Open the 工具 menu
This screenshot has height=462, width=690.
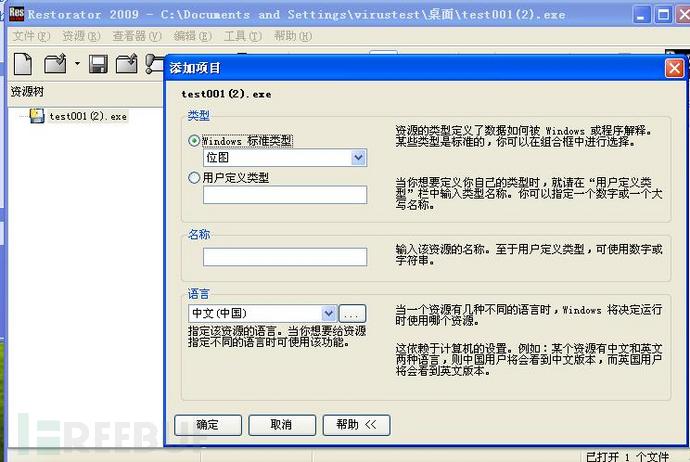pyautogui.click(x=242, y=36)
